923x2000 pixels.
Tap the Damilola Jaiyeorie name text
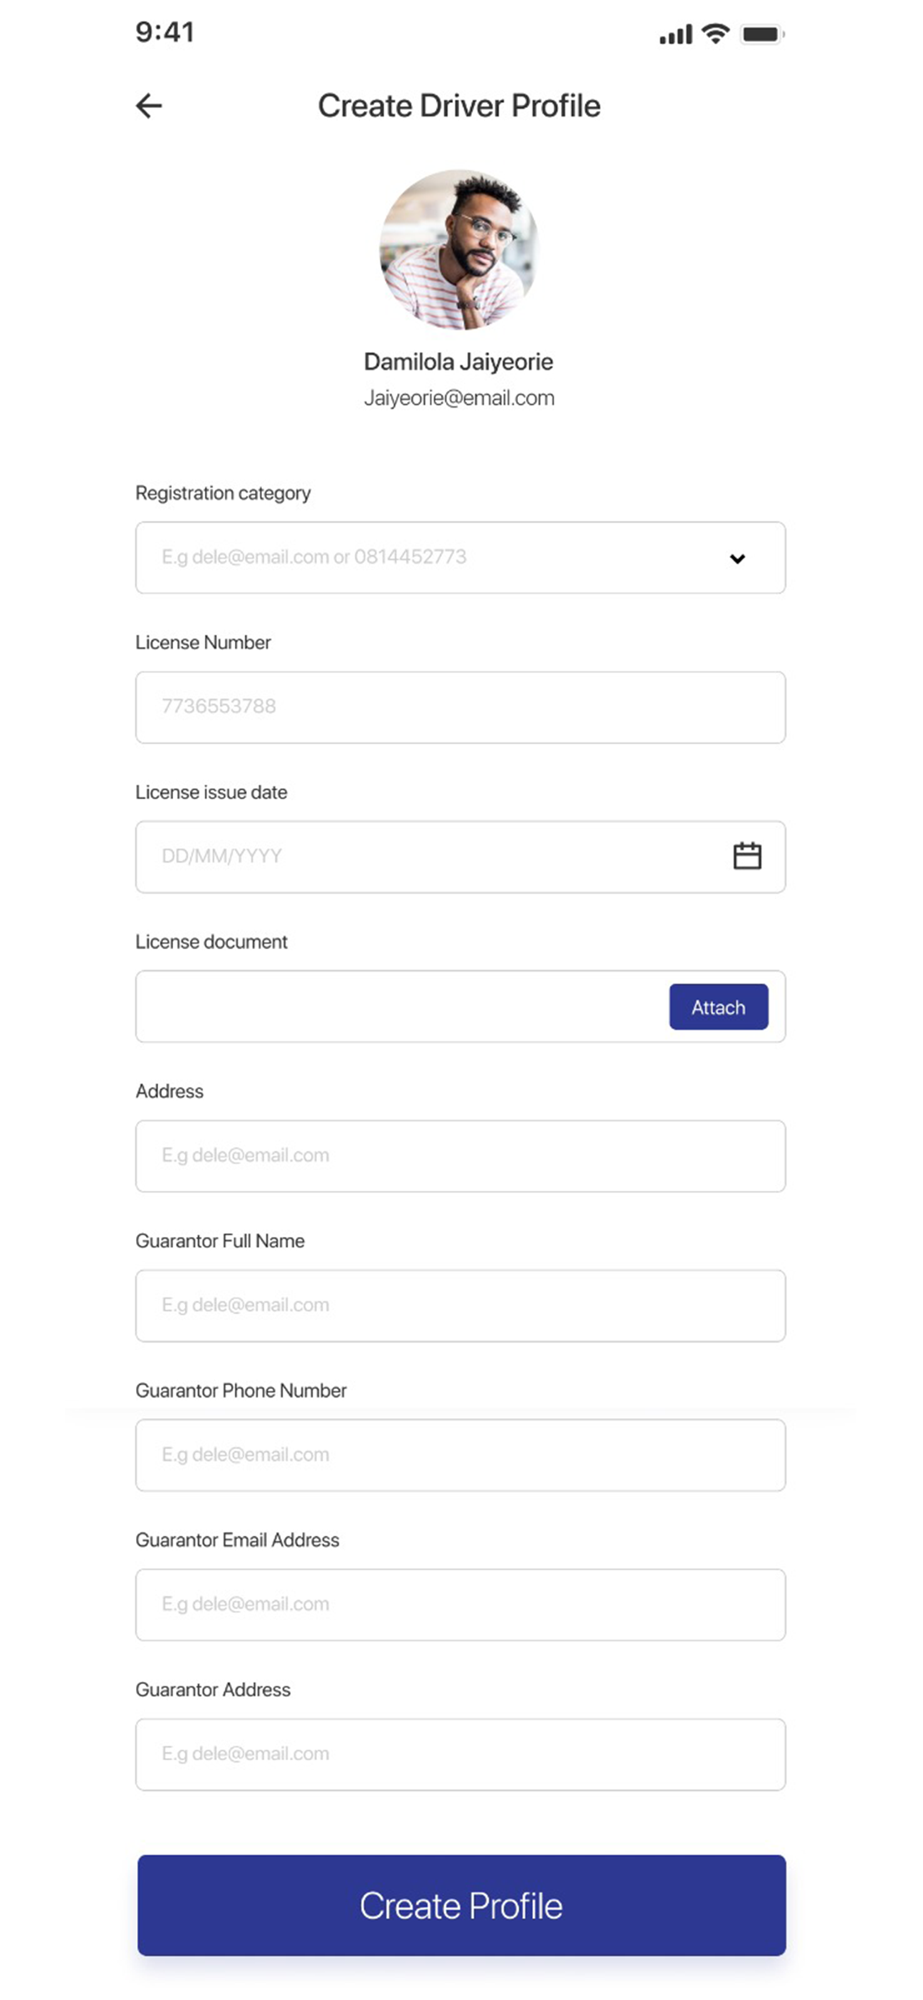tap(459, 362)
